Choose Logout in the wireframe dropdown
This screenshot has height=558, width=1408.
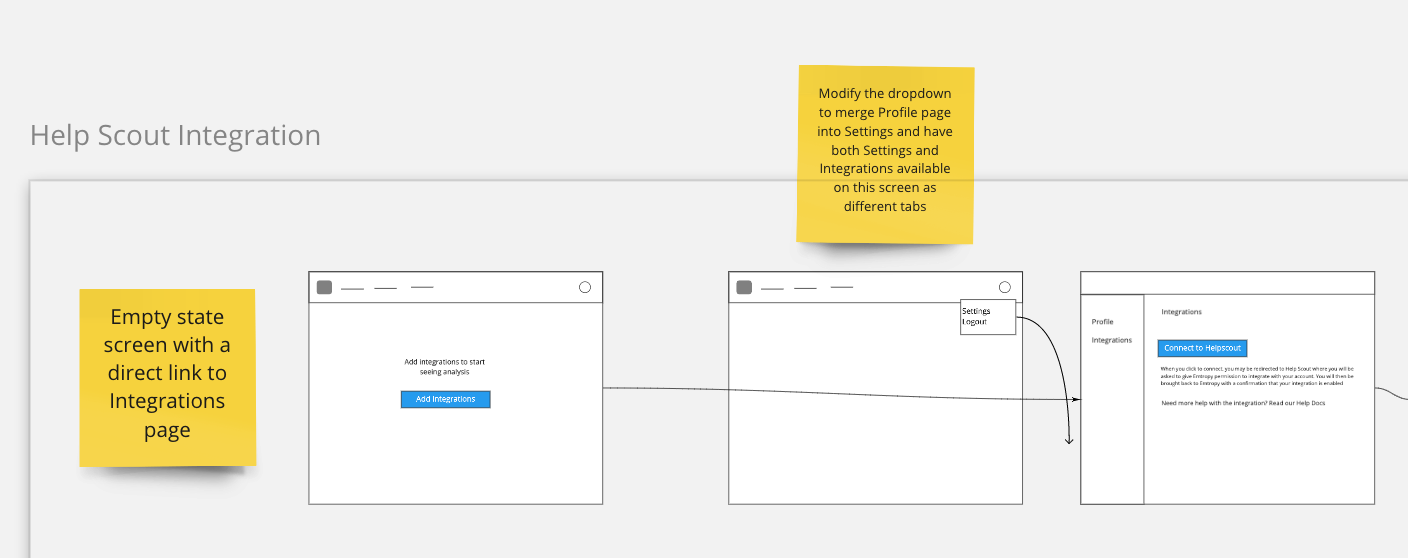point(974,322)
